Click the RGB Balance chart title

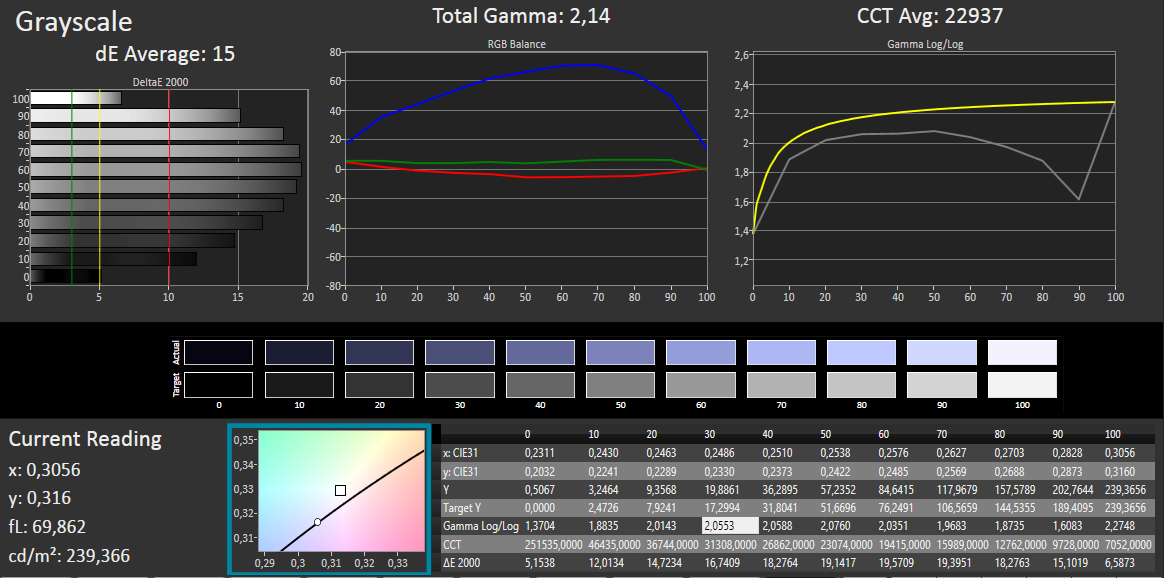[517, 45]
